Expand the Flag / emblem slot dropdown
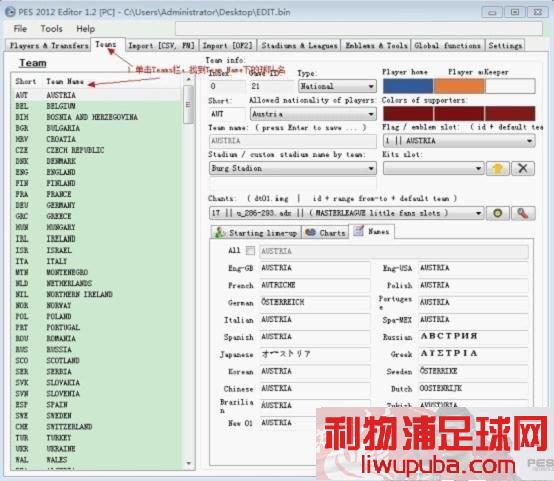 tap(459, 141)
